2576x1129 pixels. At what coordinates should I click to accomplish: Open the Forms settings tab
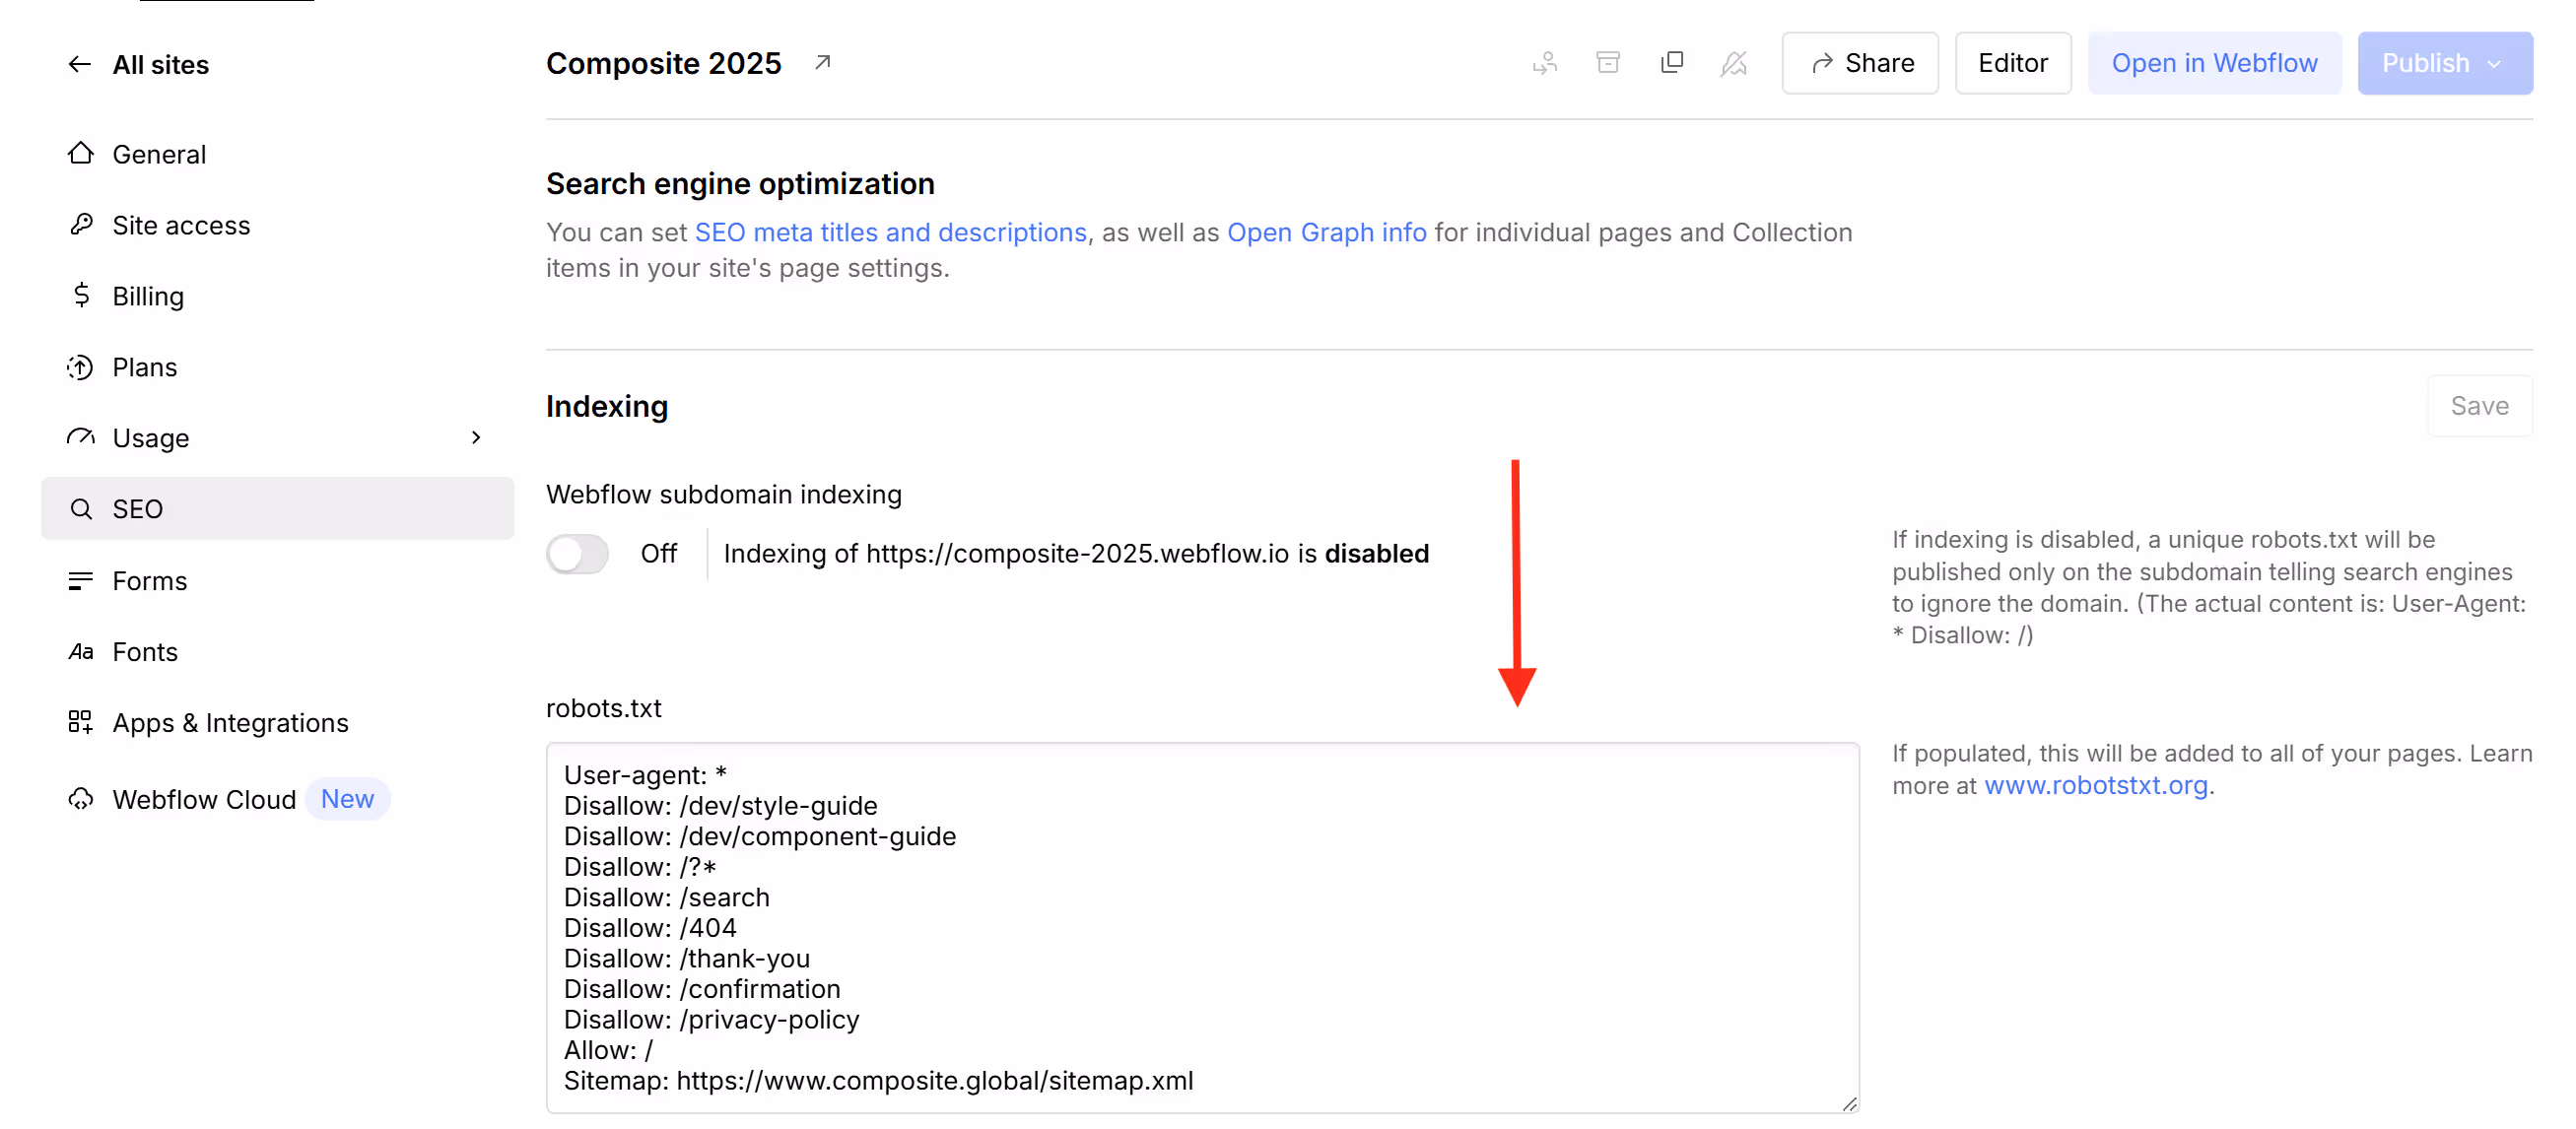[x=149, y=581]
